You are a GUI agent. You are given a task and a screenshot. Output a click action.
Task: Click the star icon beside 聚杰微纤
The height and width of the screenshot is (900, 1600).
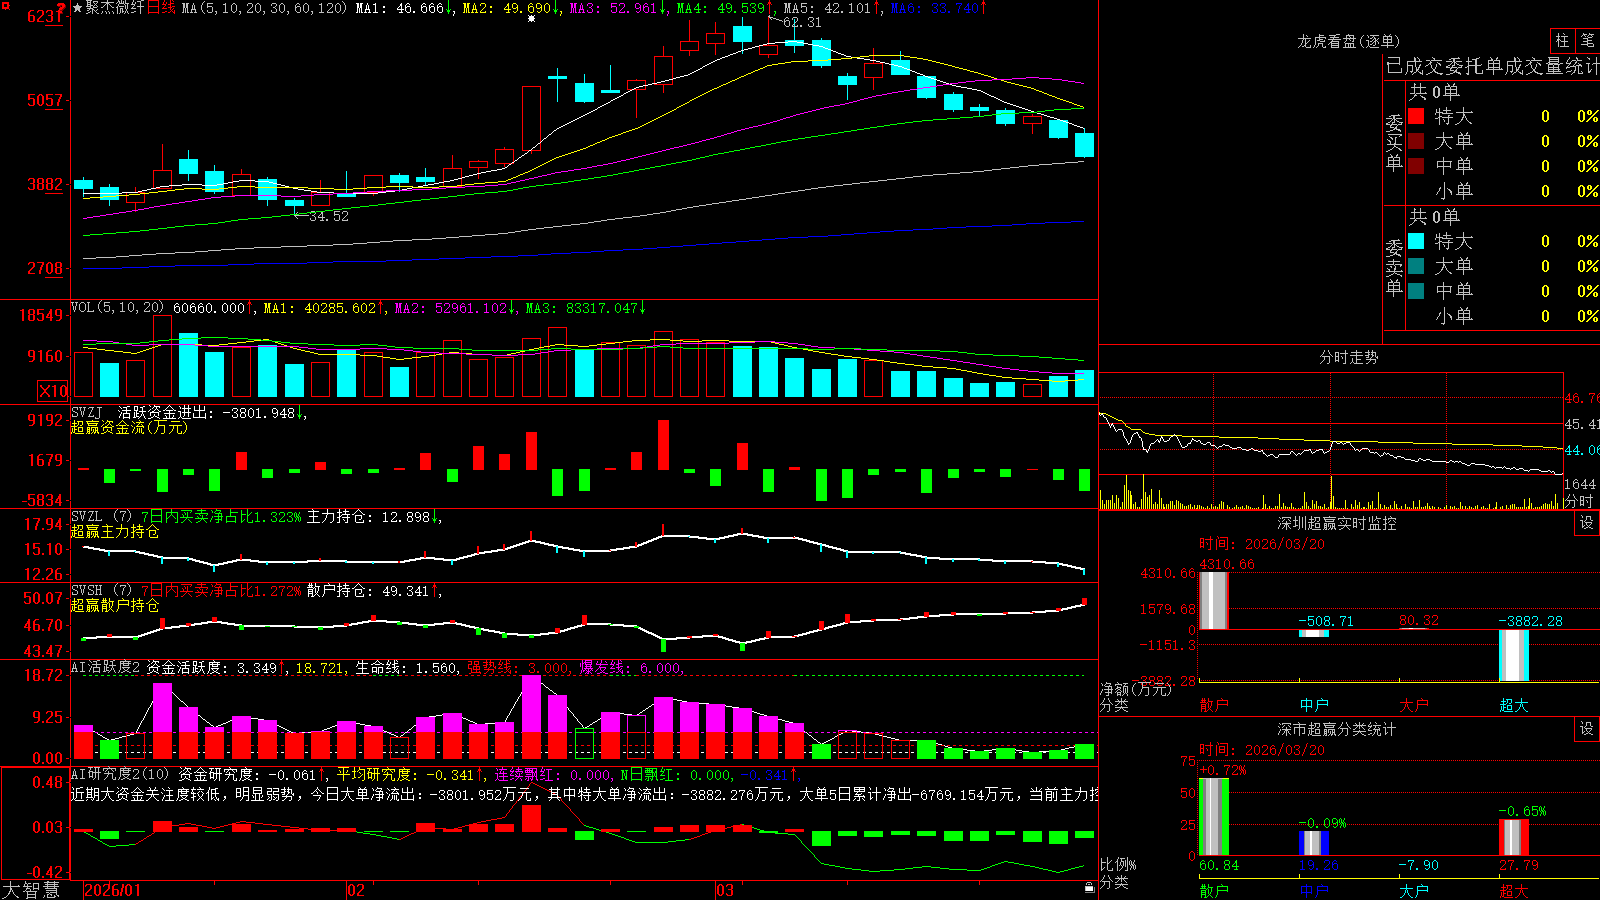click(x=78, y=8)
